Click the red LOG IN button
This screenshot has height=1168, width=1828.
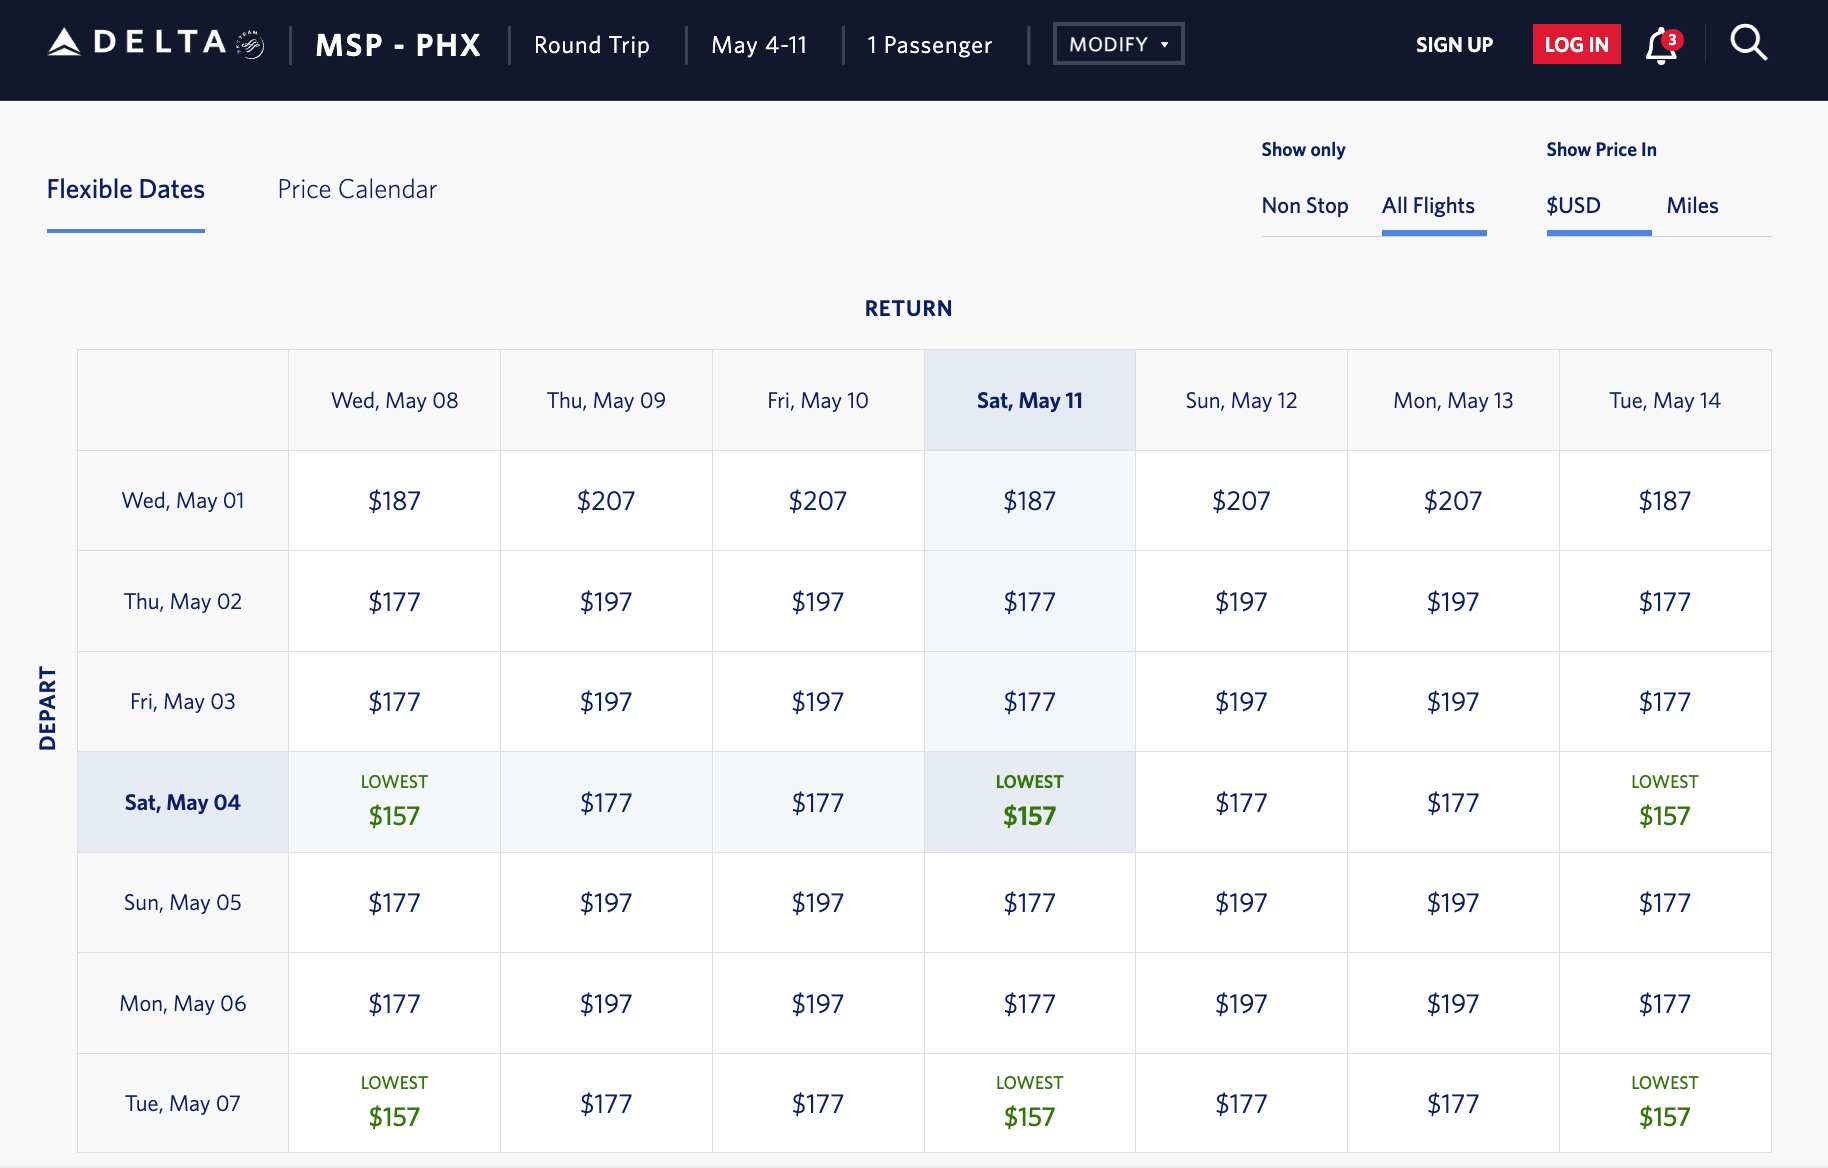click(x=1576, y=44)
